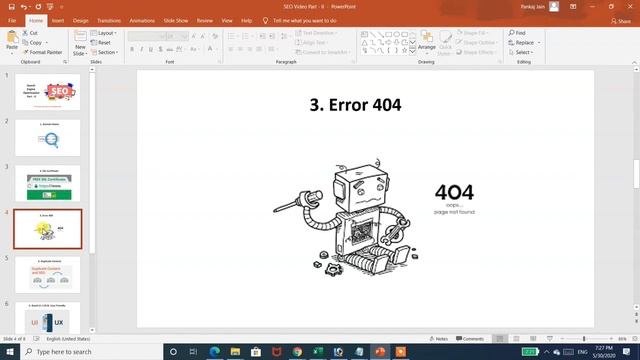Open the Section dropdown

pyautogui.click(x=104, y=52)
